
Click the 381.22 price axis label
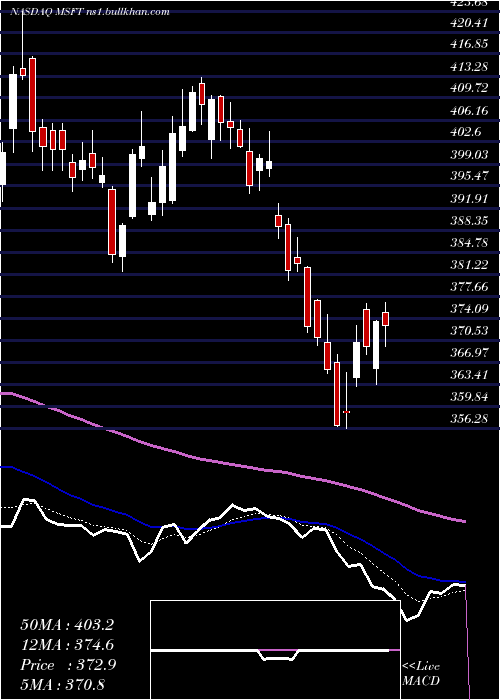[x=468, y=265]
